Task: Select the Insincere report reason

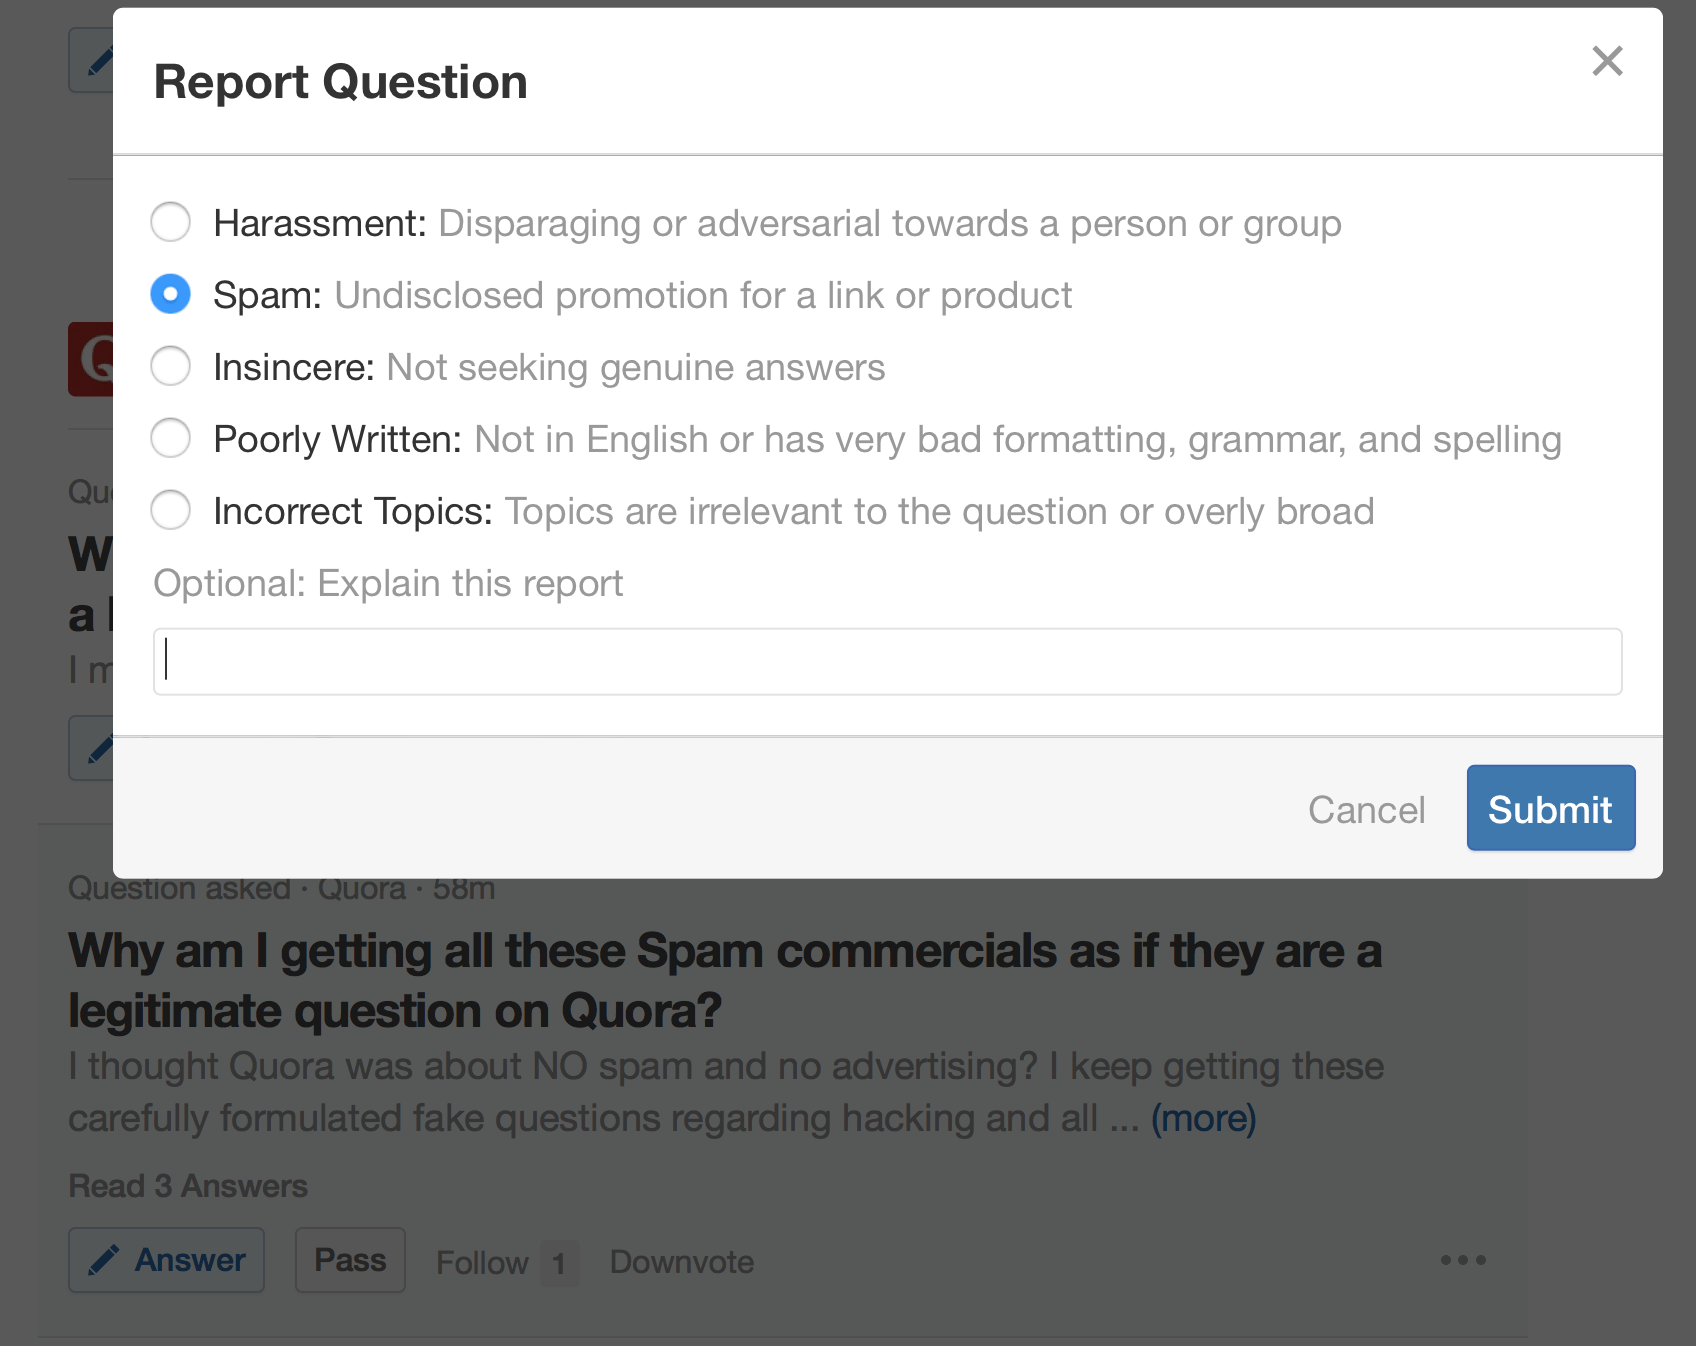Action: [x=170, y=366]
